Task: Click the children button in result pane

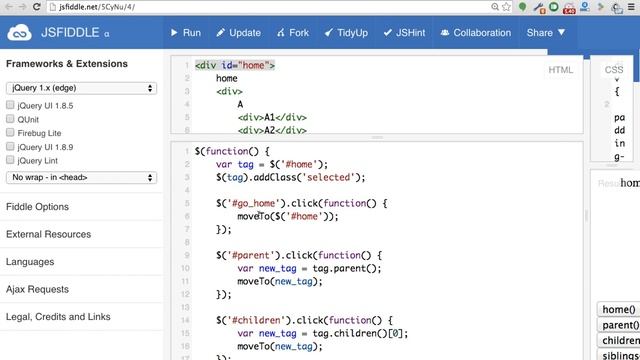Action: (618, 340)
